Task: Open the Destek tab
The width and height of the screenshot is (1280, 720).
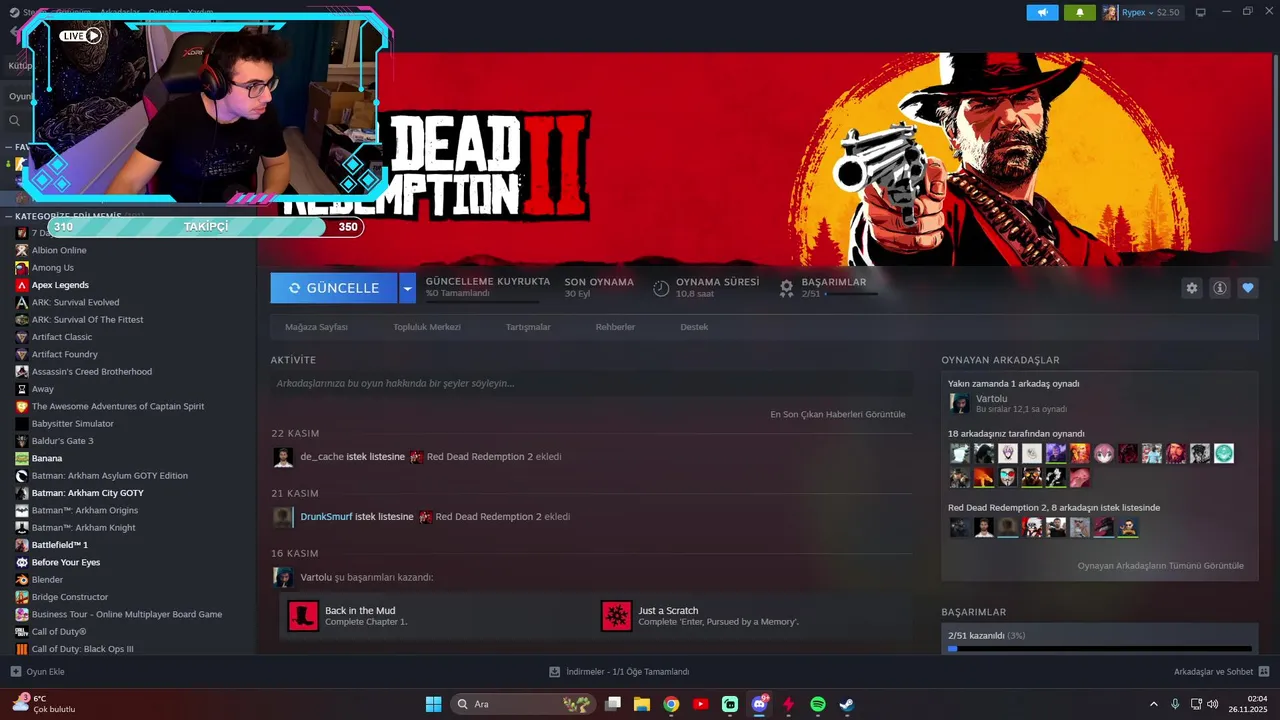Action: coord(694,327)
